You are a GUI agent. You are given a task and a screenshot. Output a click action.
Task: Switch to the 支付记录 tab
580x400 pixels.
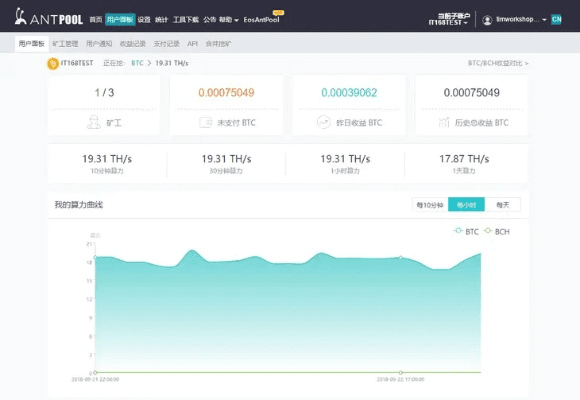[x=166, y=44]
